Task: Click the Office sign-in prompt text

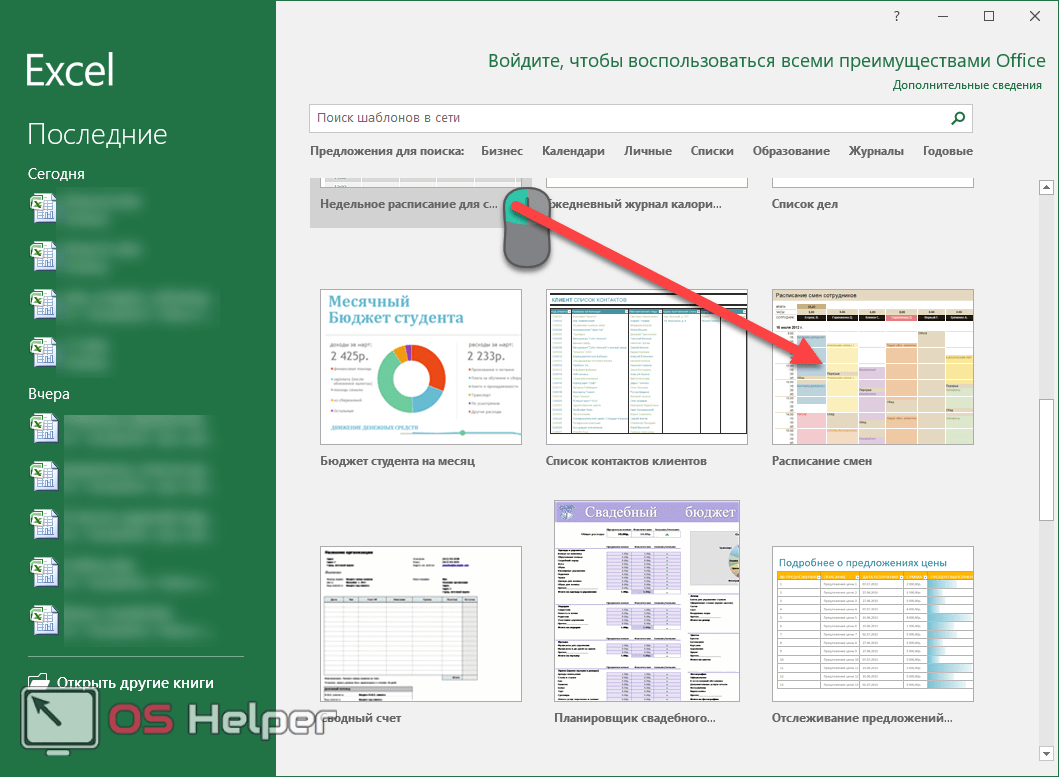Action: click(x=767, y=61)
